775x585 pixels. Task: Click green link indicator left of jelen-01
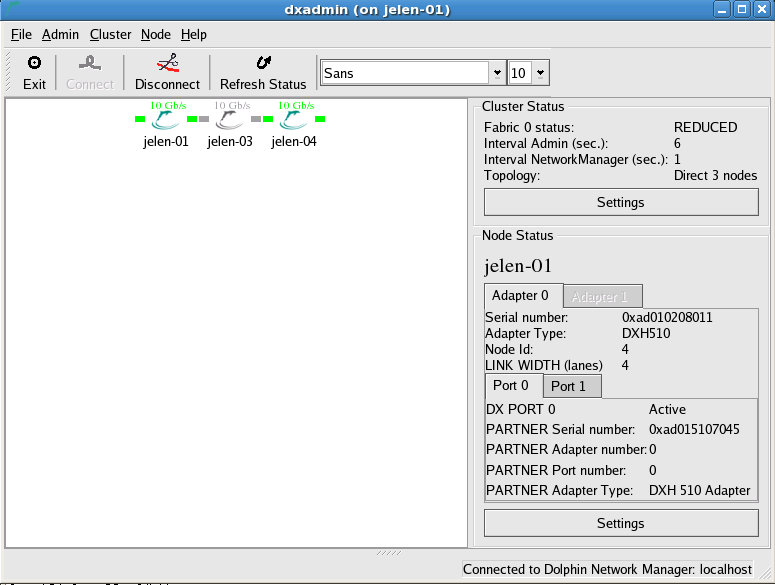click(140, 119)
